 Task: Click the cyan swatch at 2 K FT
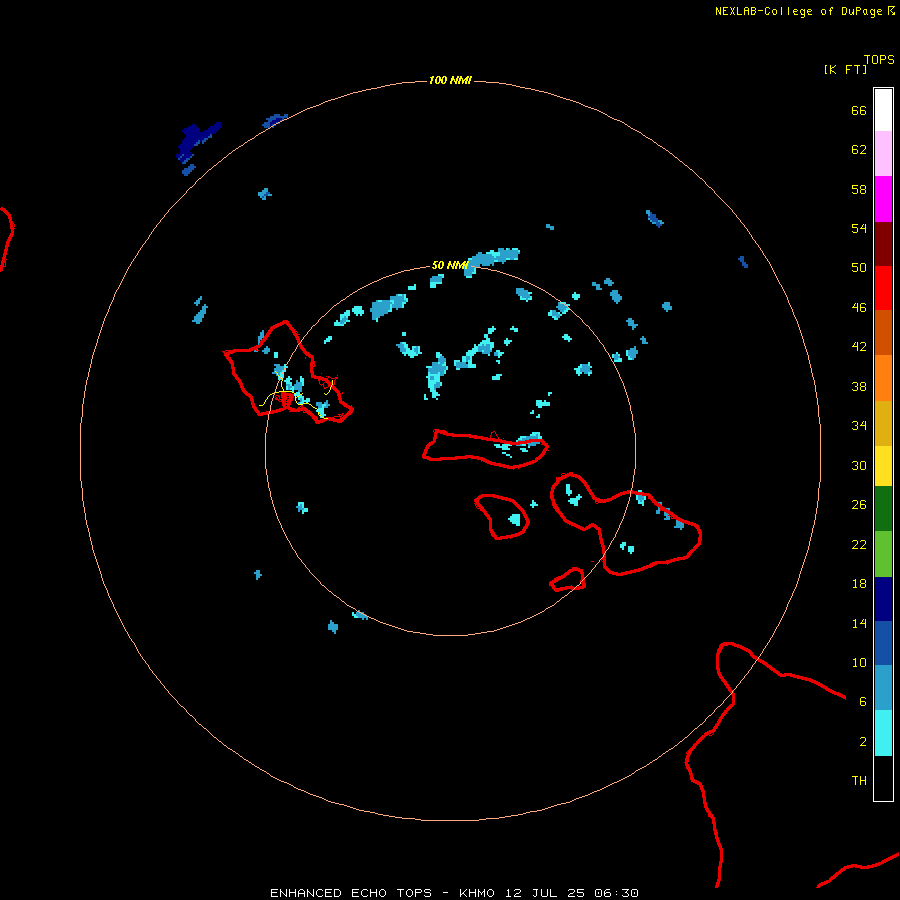pyautogui.click(x=883, y=733)
